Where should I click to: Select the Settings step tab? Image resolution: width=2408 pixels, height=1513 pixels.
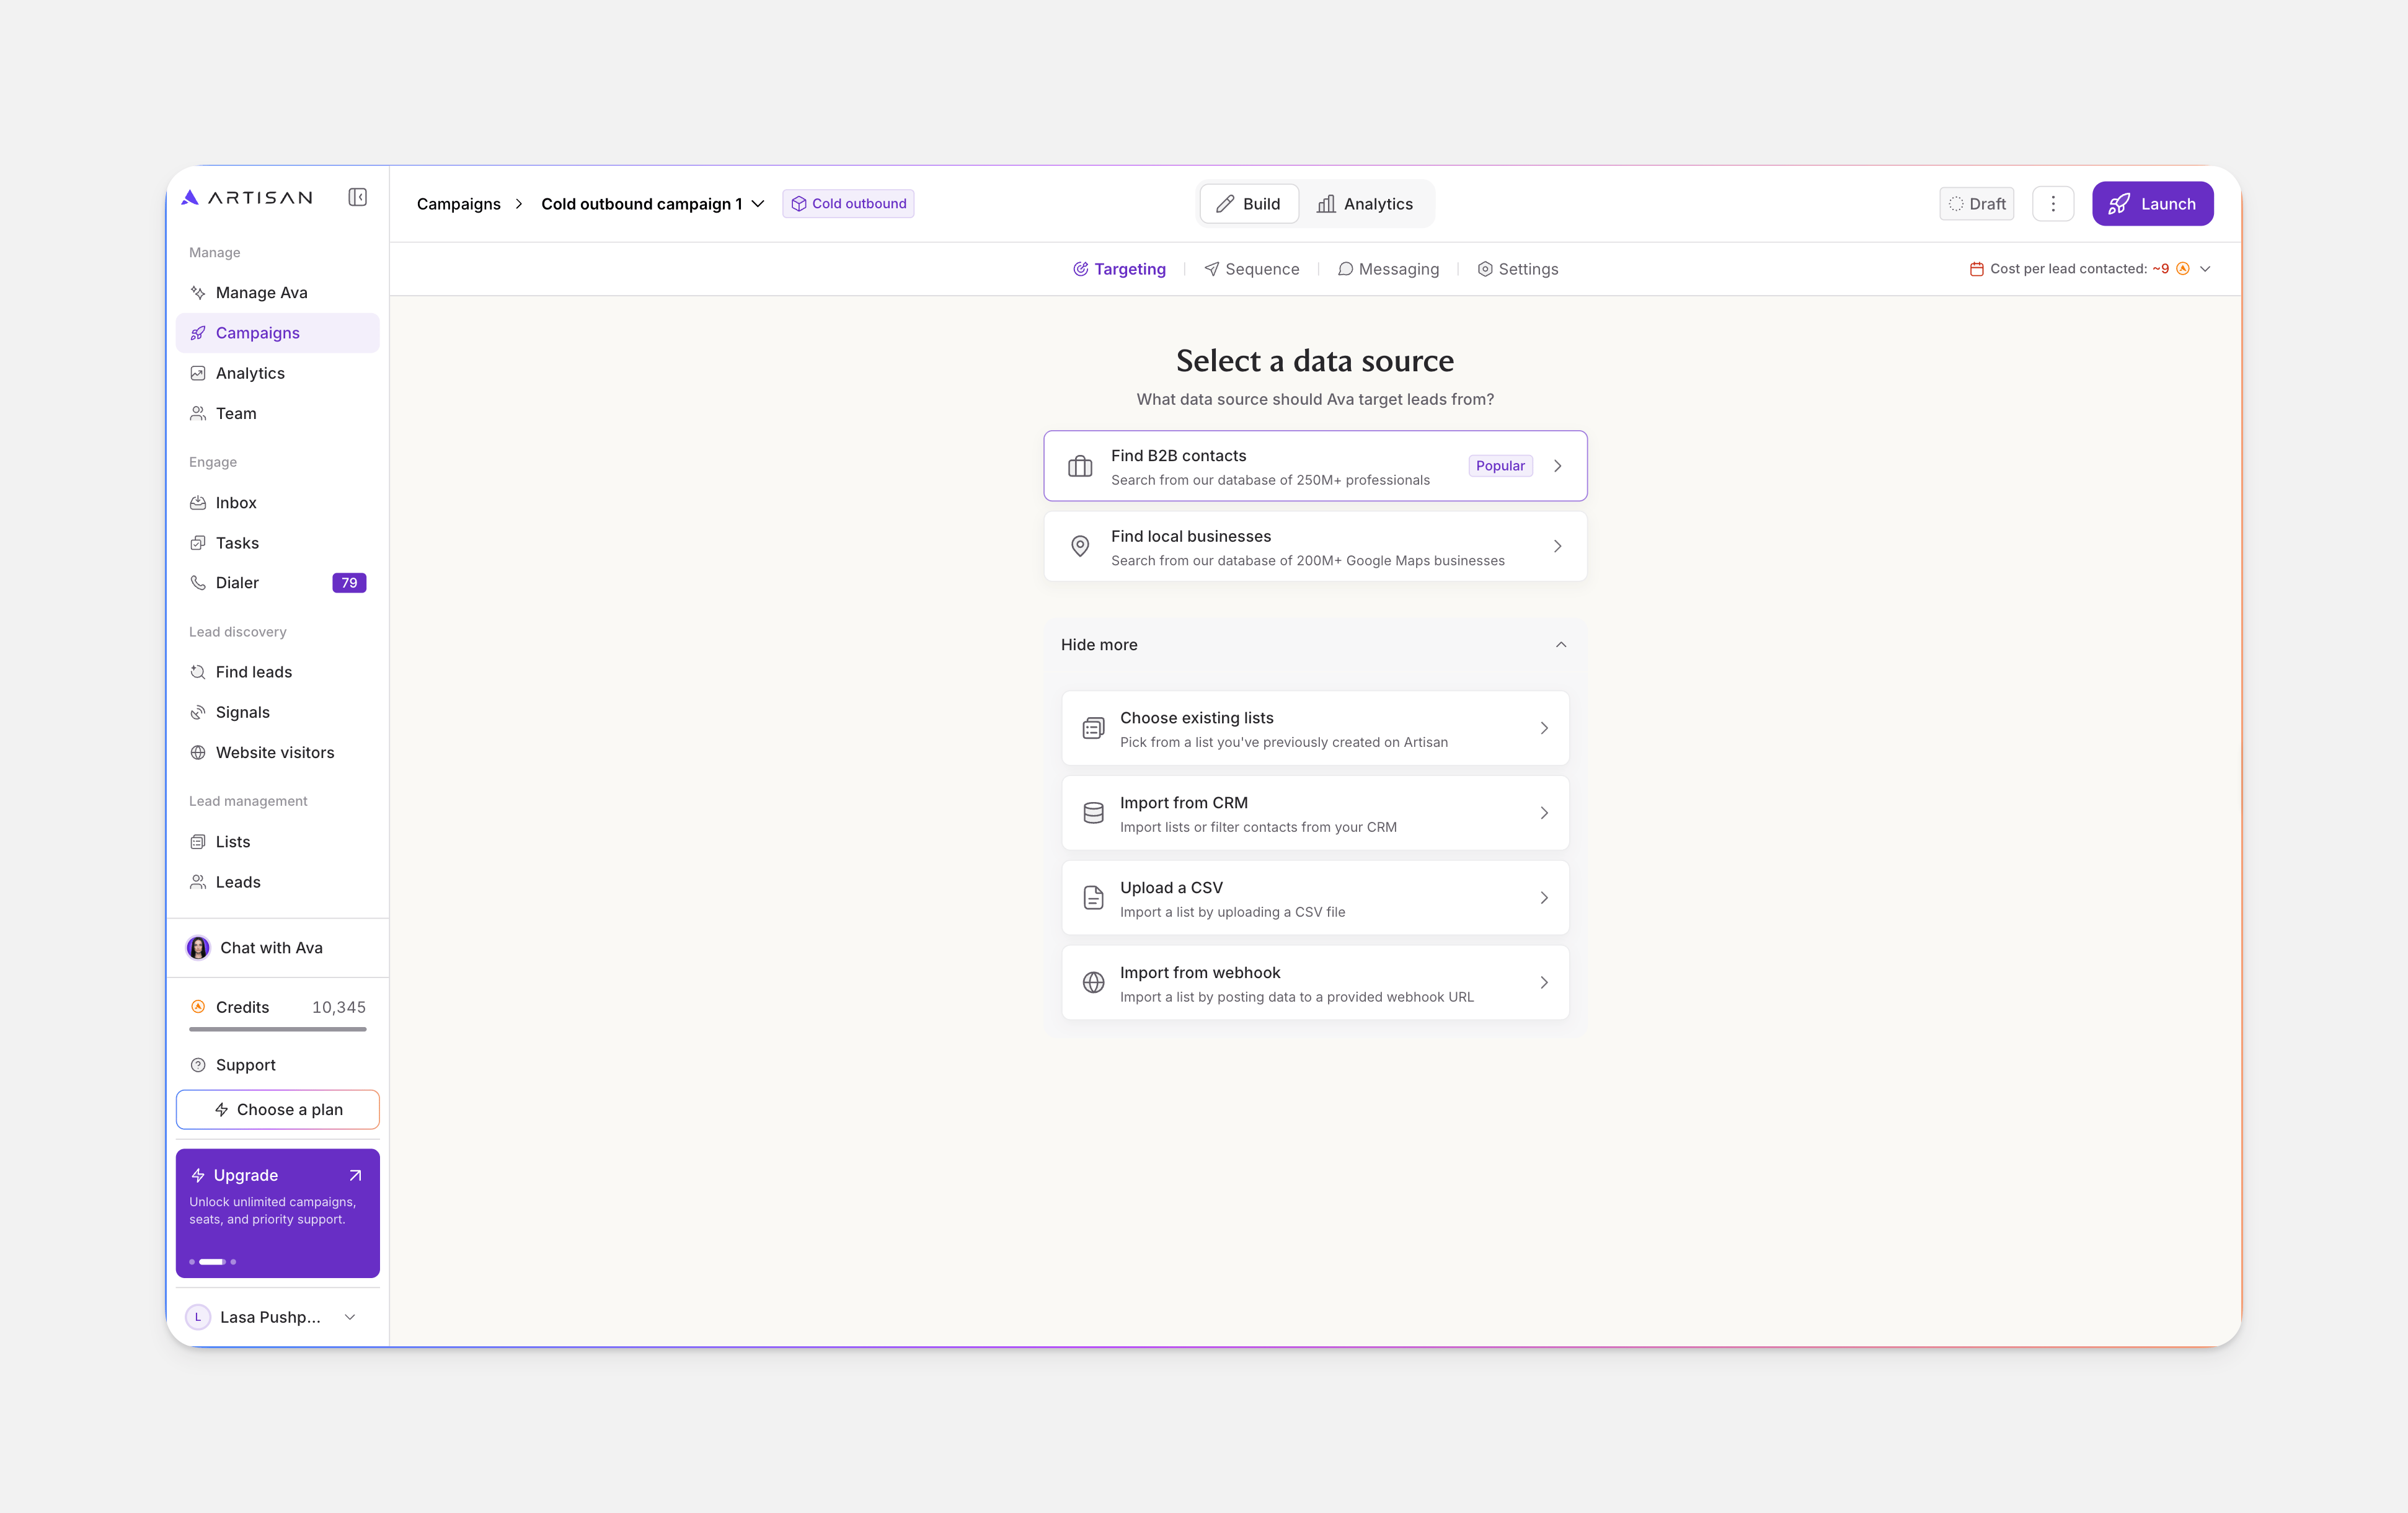tap(1518, 269)
